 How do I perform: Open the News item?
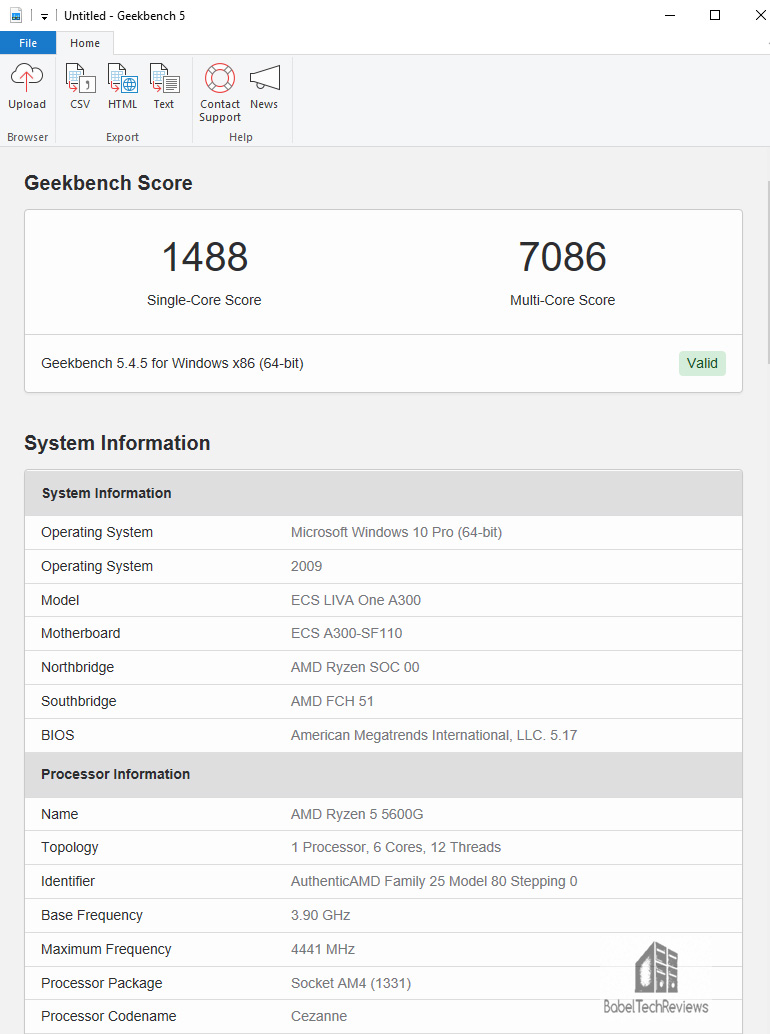(264, 86)
